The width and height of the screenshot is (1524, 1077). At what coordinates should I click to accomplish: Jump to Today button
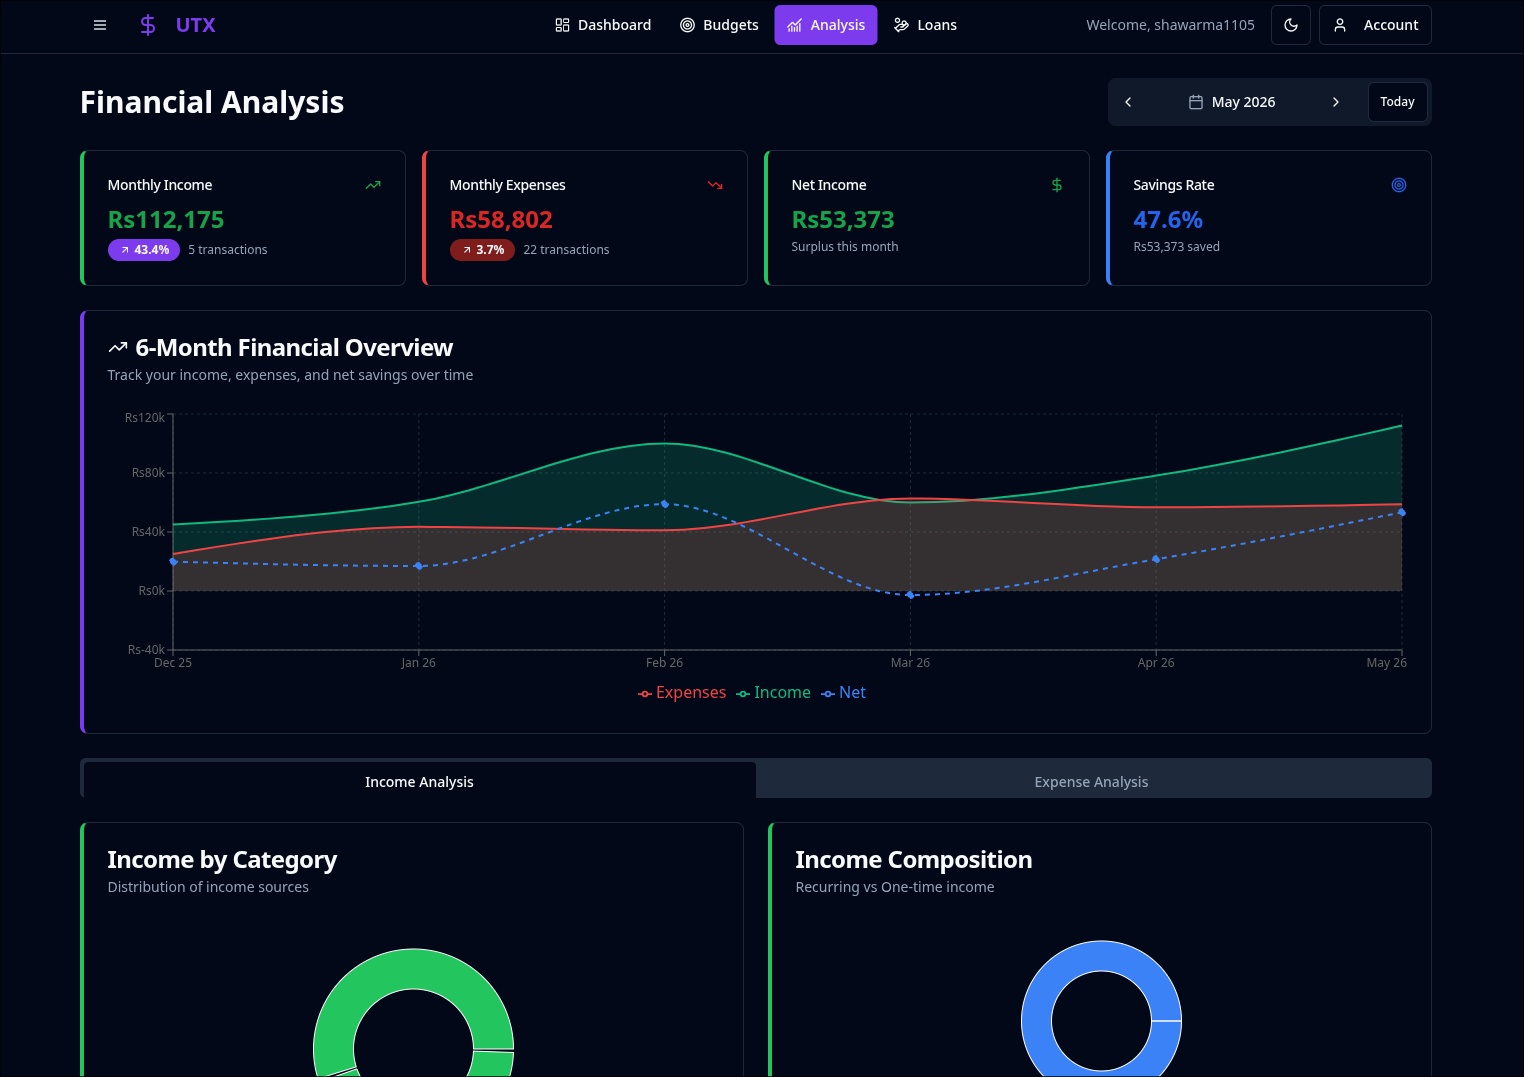(x=1397, y=102)
